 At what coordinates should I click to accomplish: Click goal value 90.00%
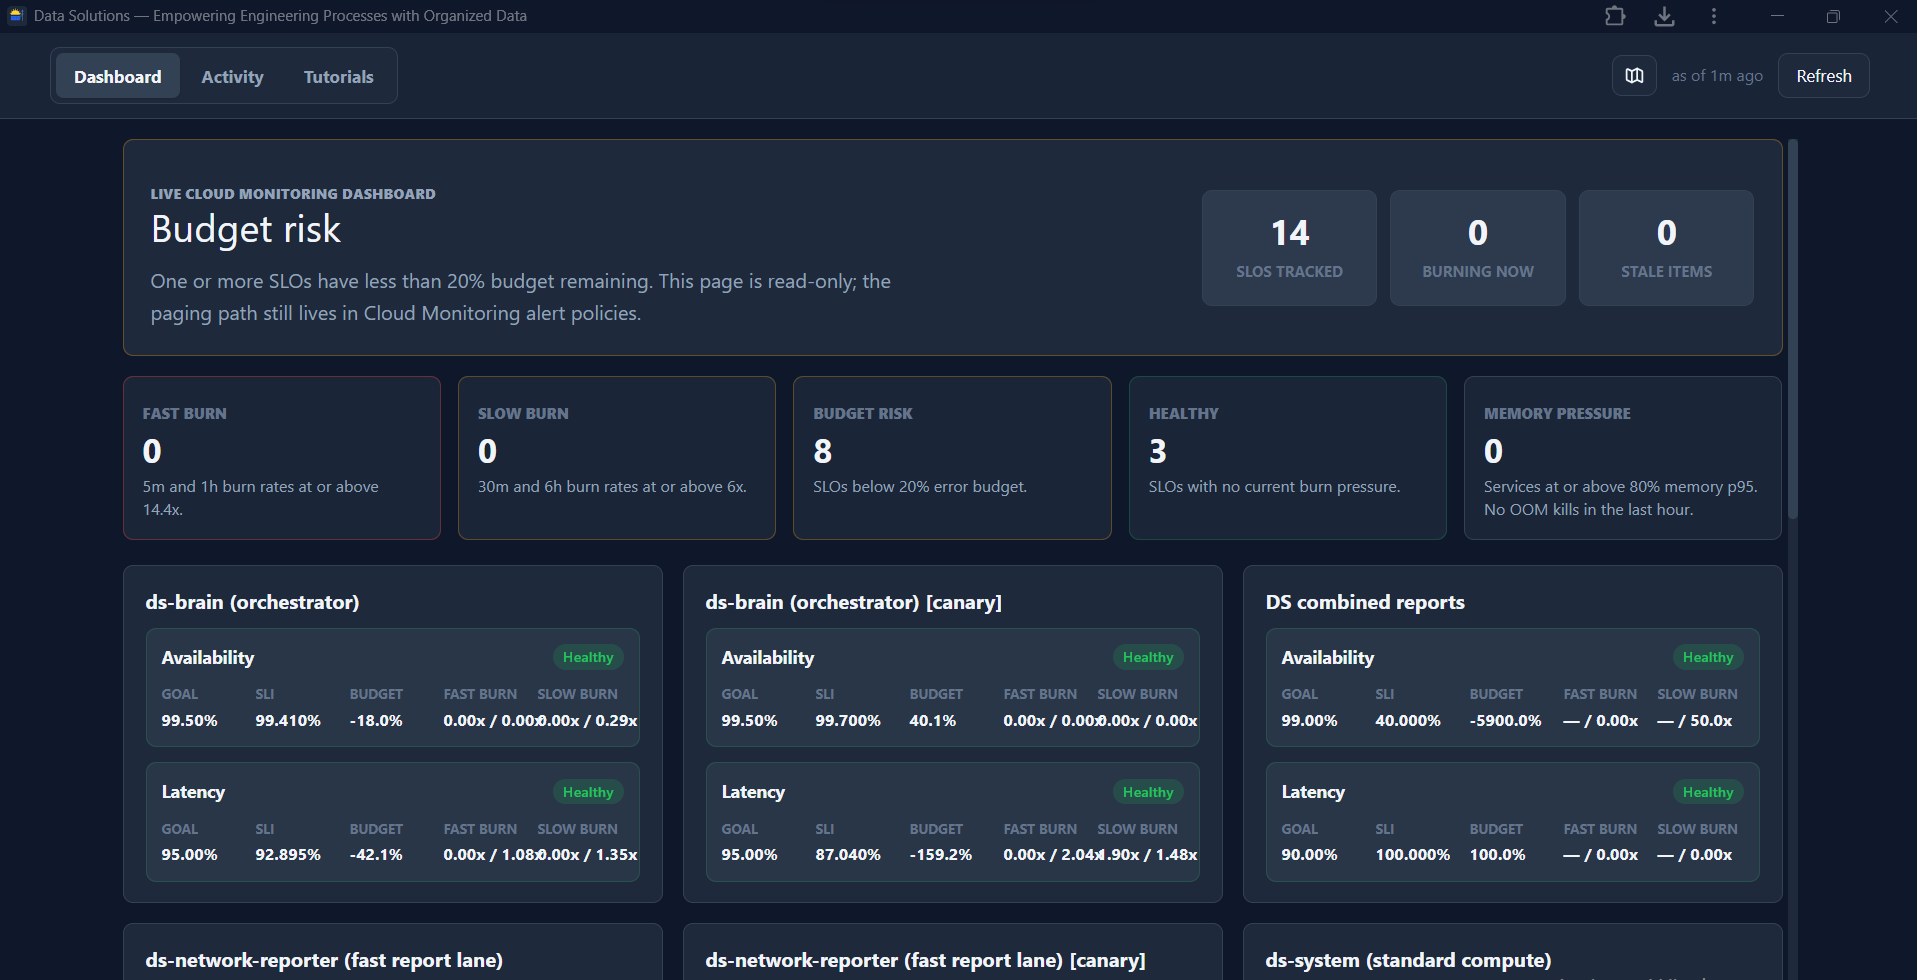click(x=1309, y=855)
